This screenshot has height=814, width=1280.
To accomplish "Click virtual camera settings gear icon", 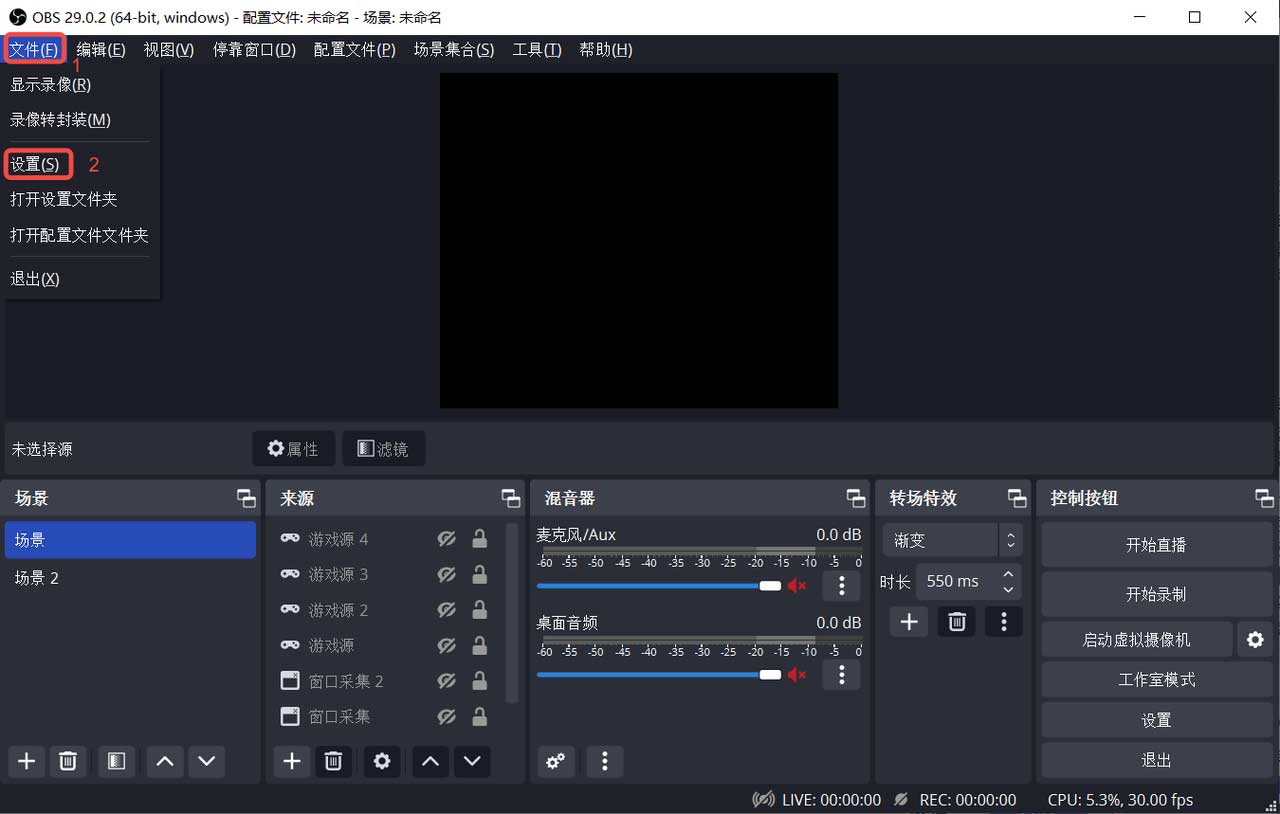I will [x=1255, y=639].
